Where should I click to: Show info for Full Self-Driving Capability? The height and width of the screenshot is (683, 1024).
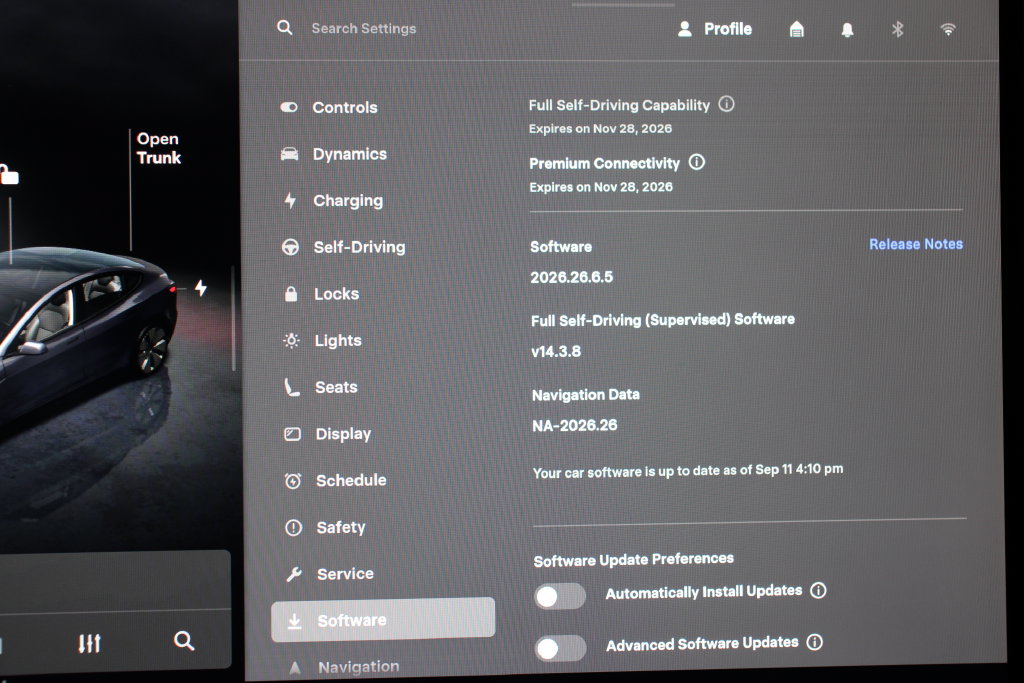726,104
